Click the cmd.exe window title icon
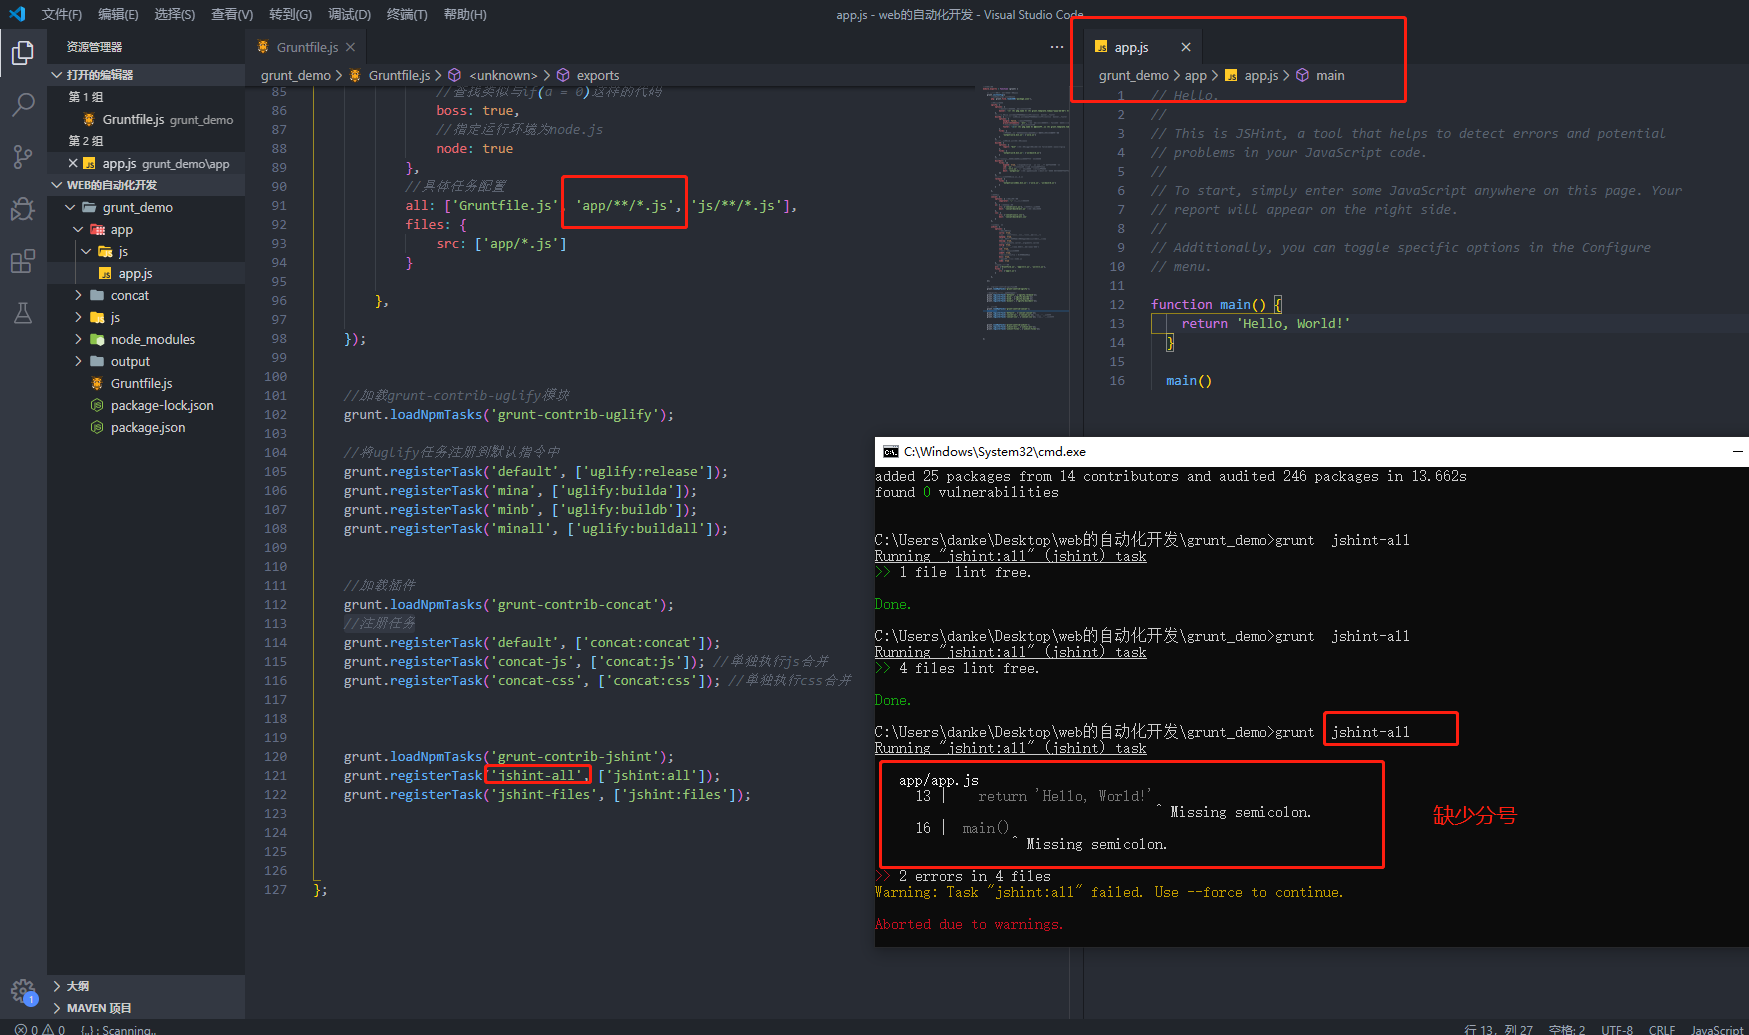The image size is (1749, 1035). click(889, 452)
